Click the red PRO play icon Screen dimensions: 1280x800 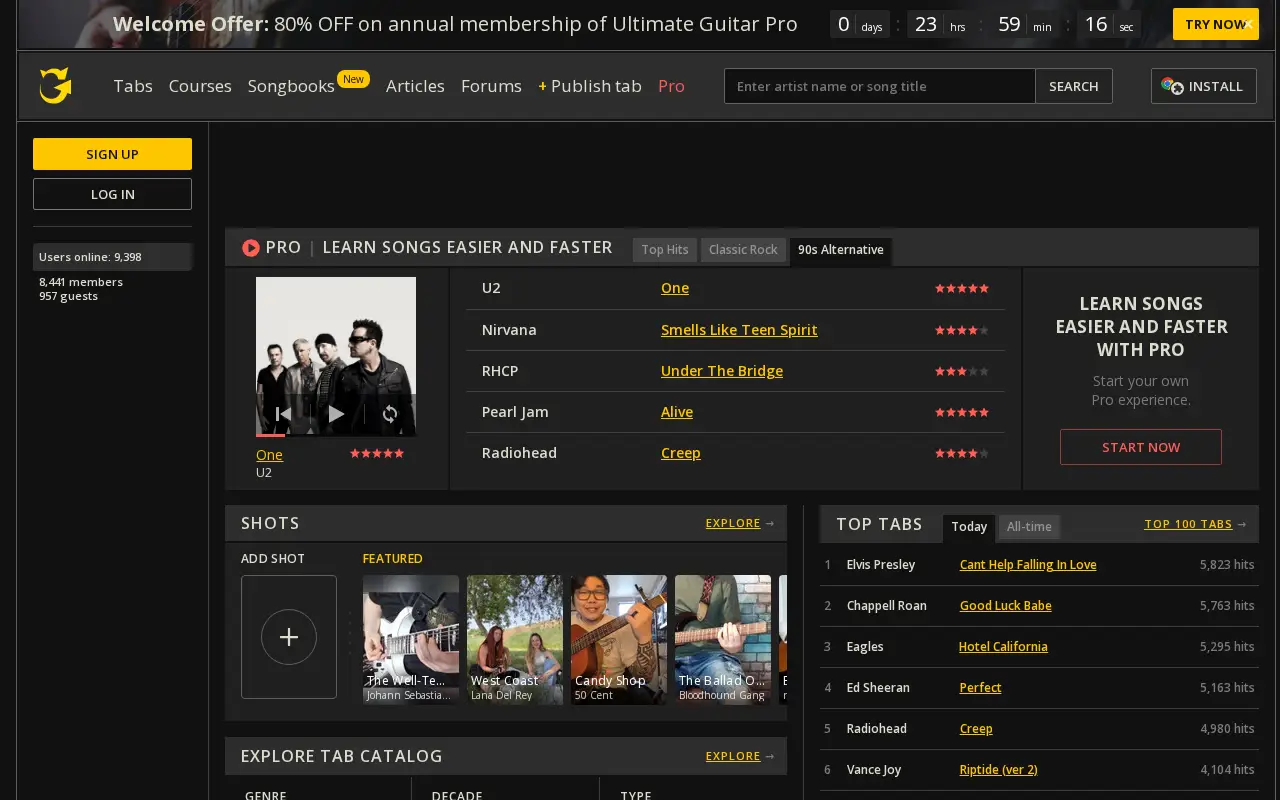(251, 247)
